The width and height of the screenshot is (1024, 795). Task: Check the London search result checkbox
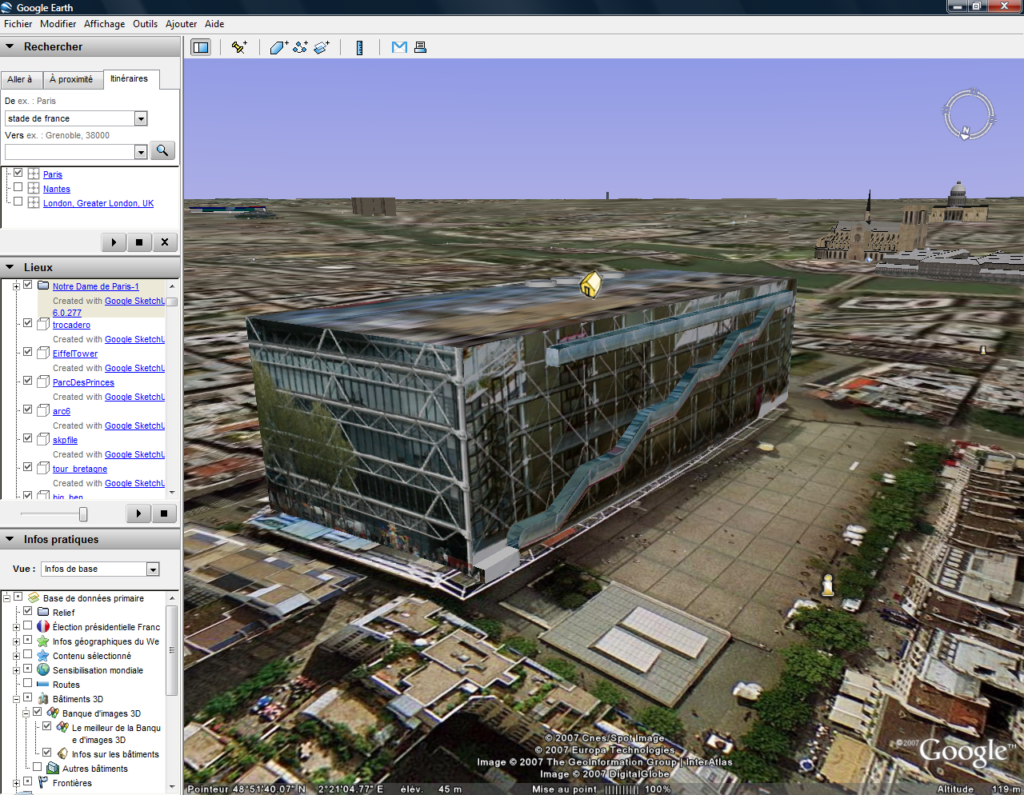point(18,202)
